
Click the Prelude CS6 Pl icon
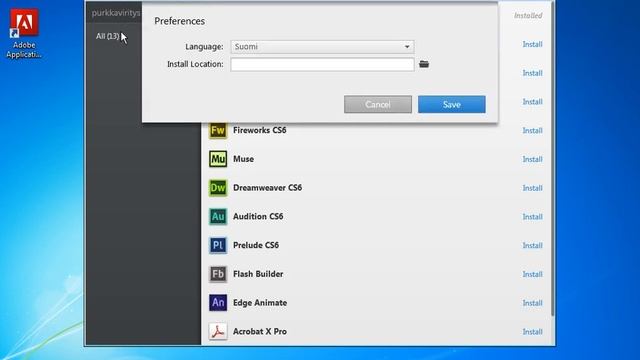[x=218, y=245]
